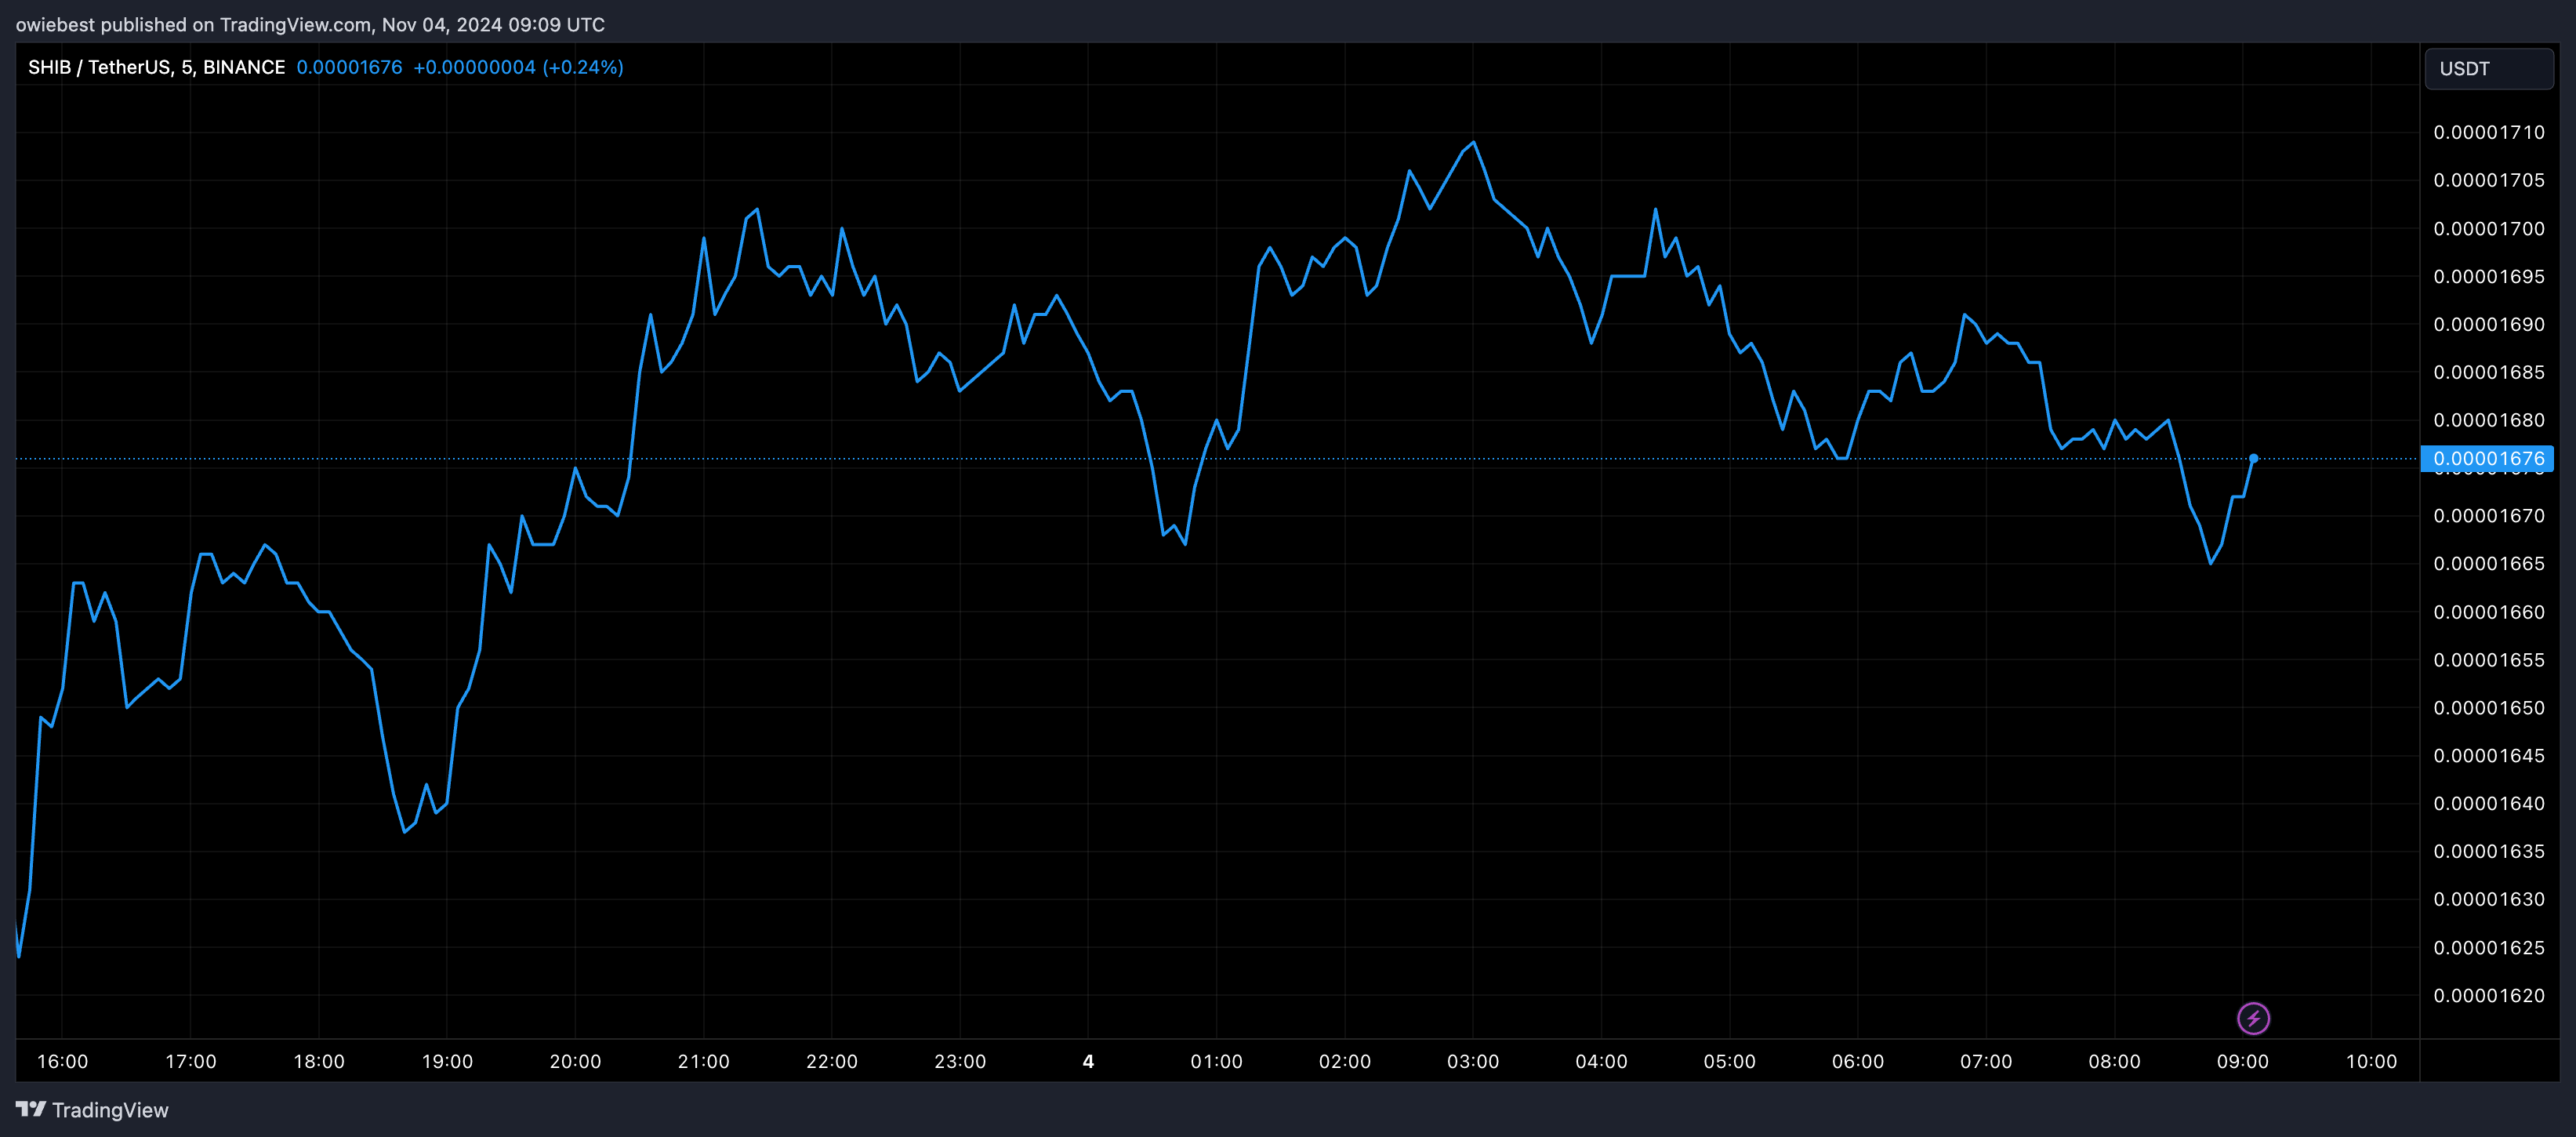Click the 0.00001630 price axis label
The image size is (2576, 1137).
(2489, 899)
